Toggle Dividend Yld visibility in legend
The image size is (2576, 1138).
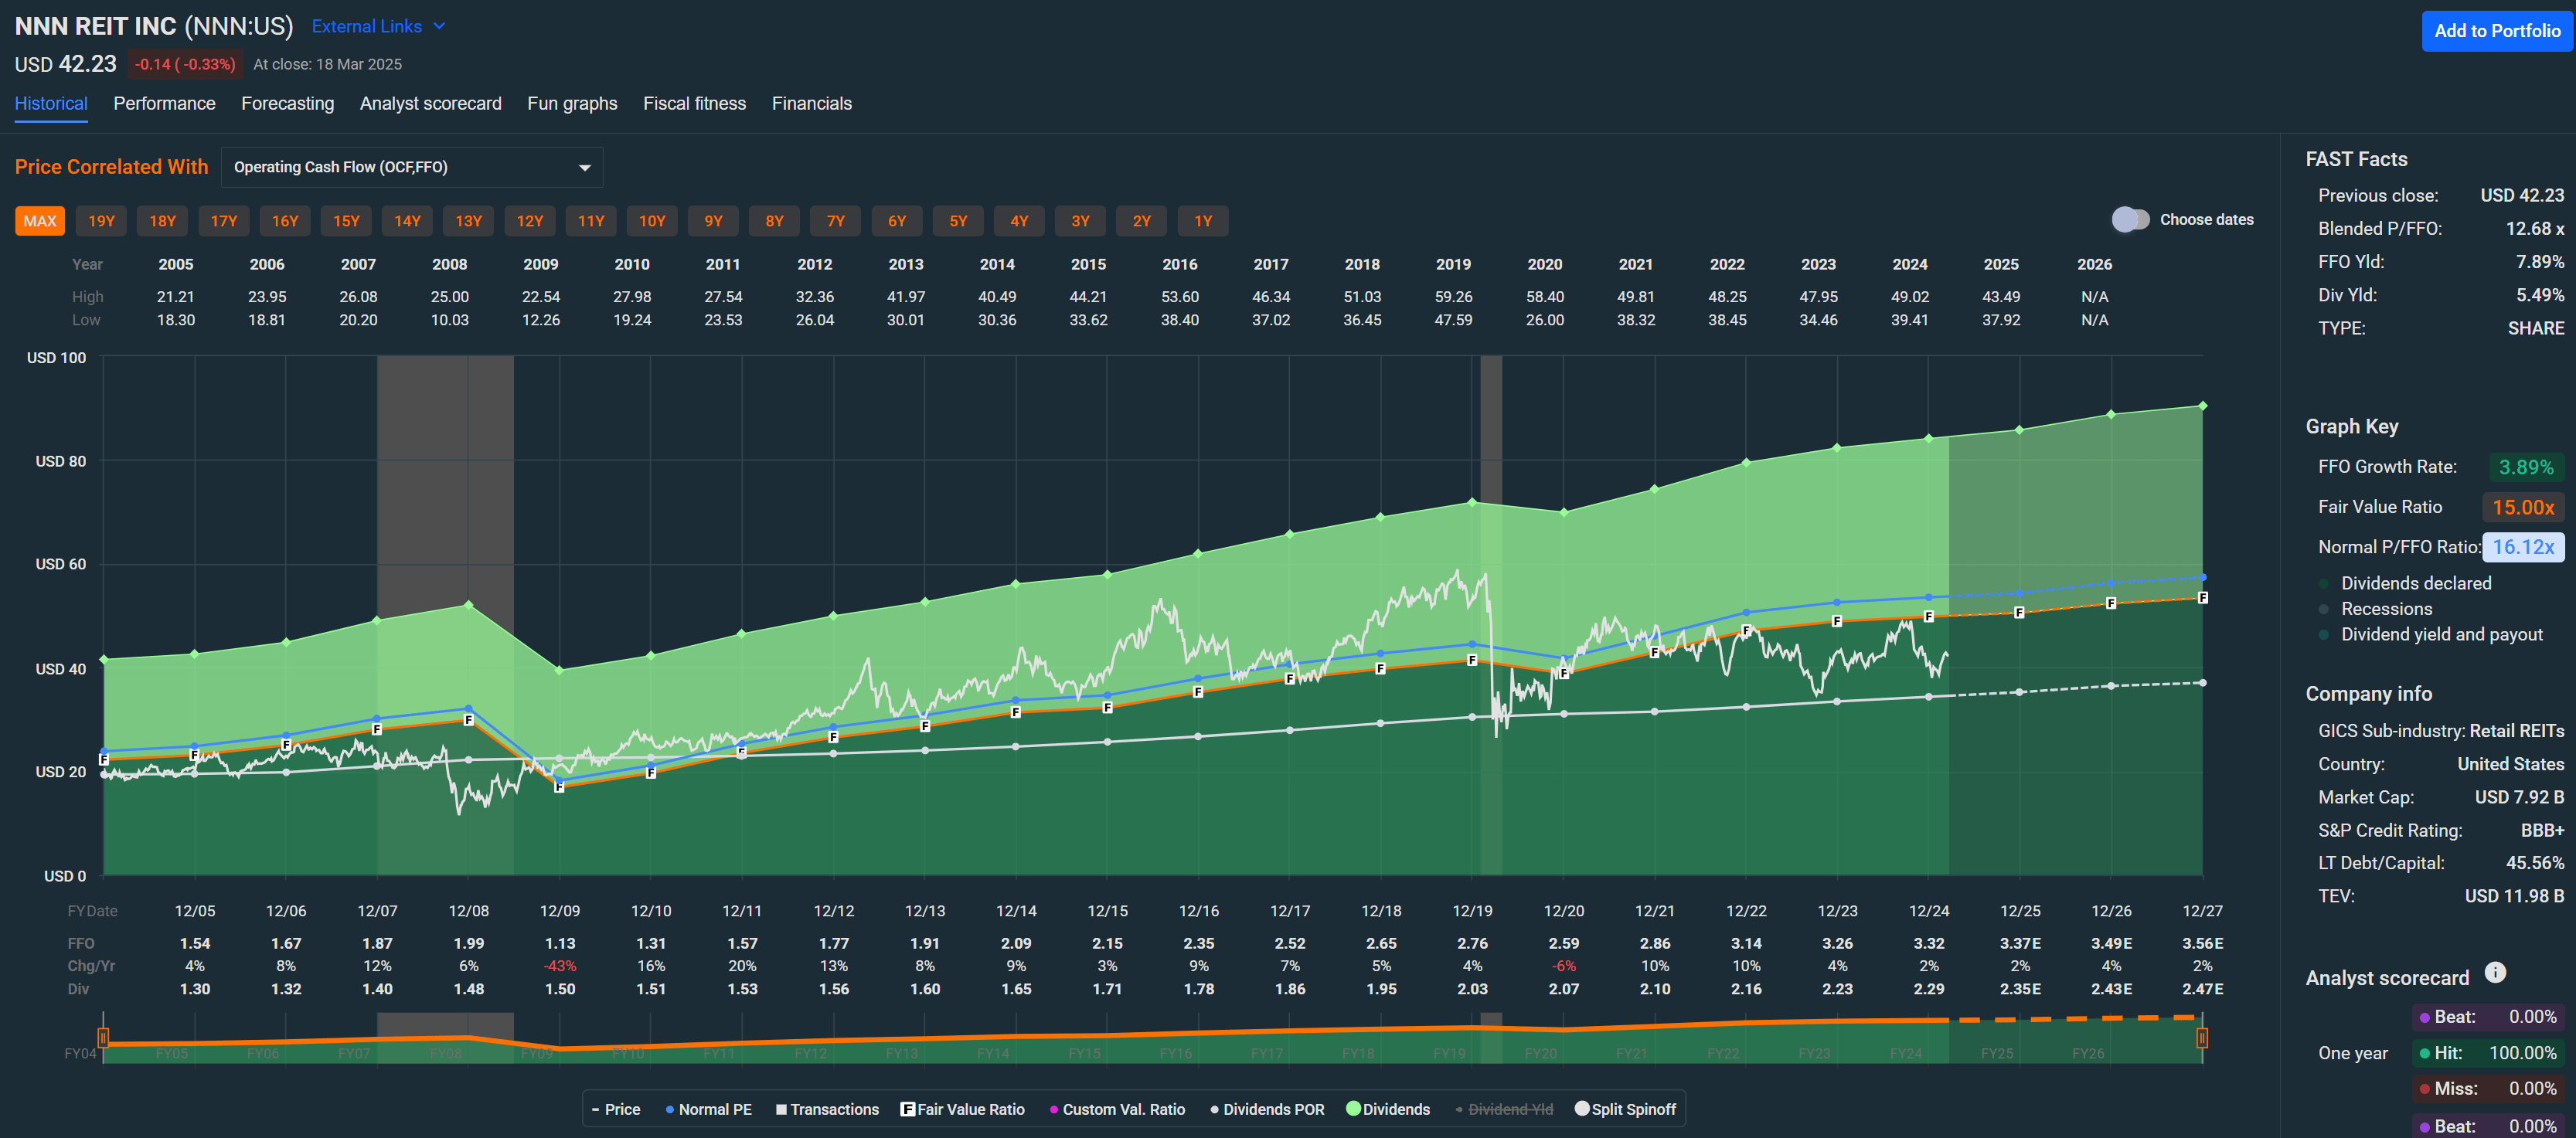tap(1505, 1109)
